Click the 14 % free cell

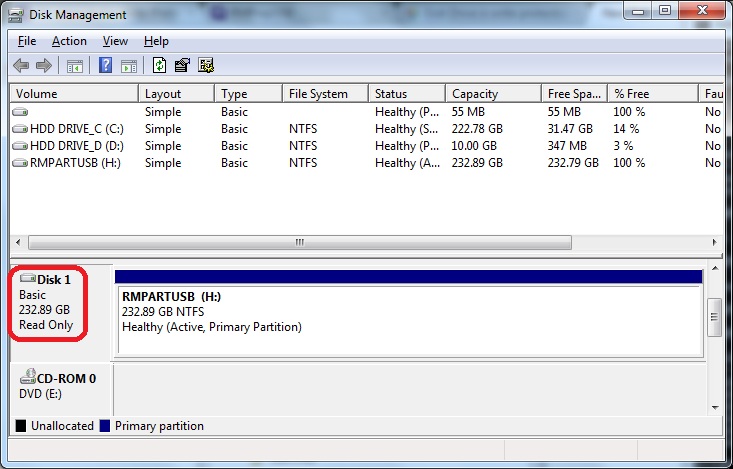coord(626,129)
